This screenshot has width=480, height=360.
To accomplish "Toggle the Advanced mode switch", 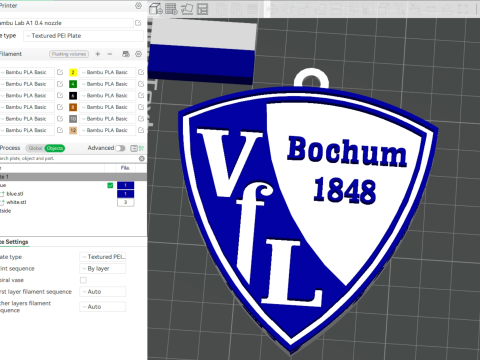I will coord(120,148).
